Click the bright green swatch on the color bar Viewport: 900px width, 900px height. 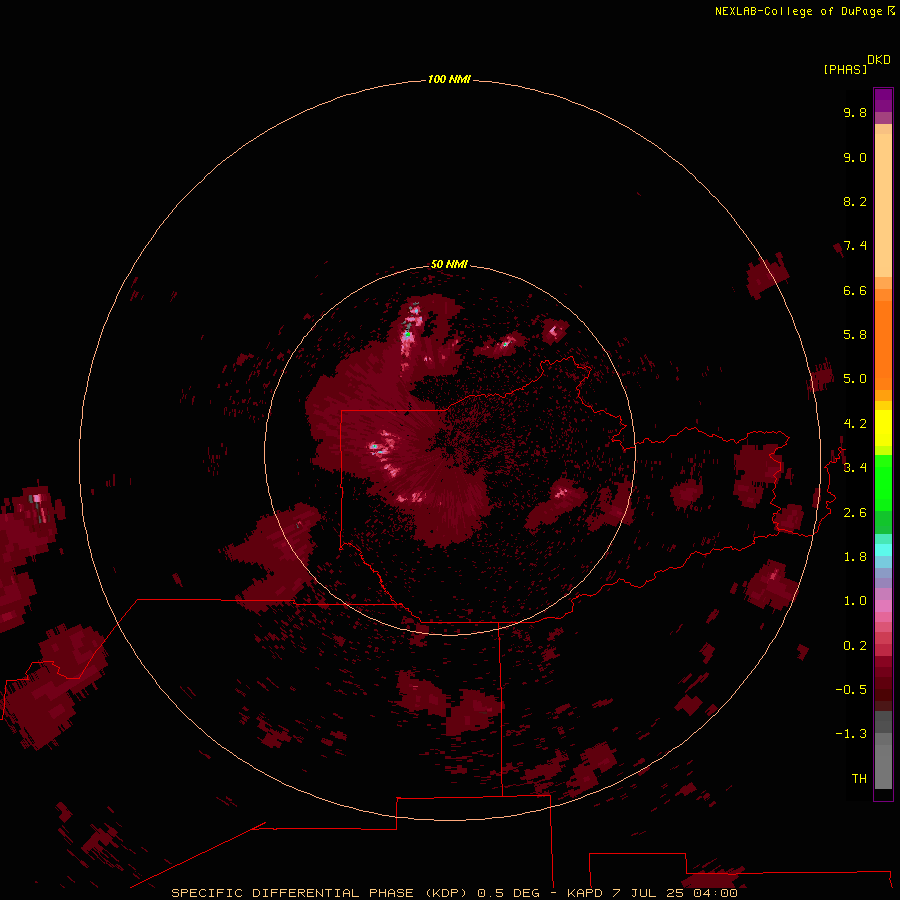(883, 482)
